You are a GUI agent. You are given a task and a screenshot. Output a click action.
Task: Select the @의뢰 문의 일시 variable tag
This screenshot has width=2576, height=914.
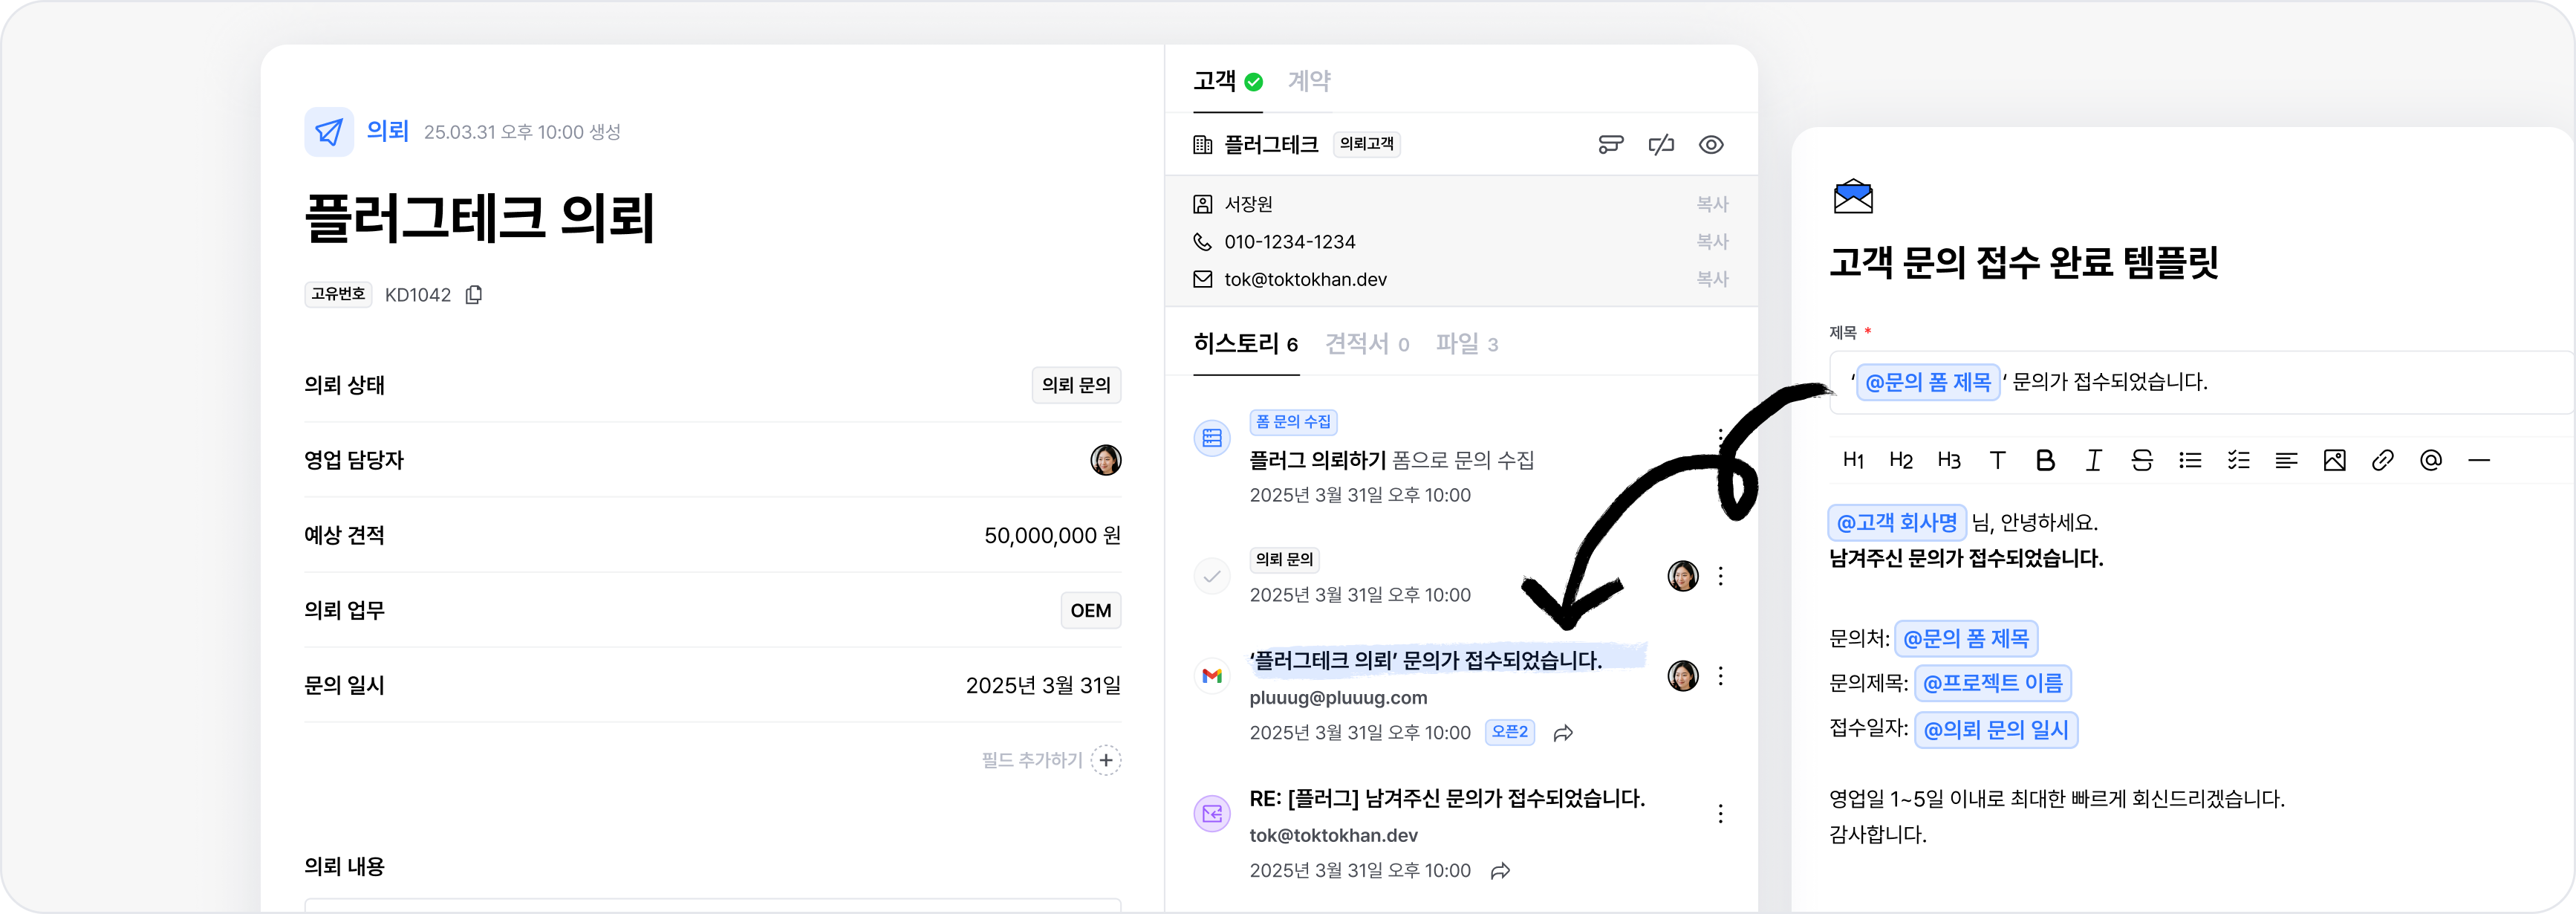1996,730
